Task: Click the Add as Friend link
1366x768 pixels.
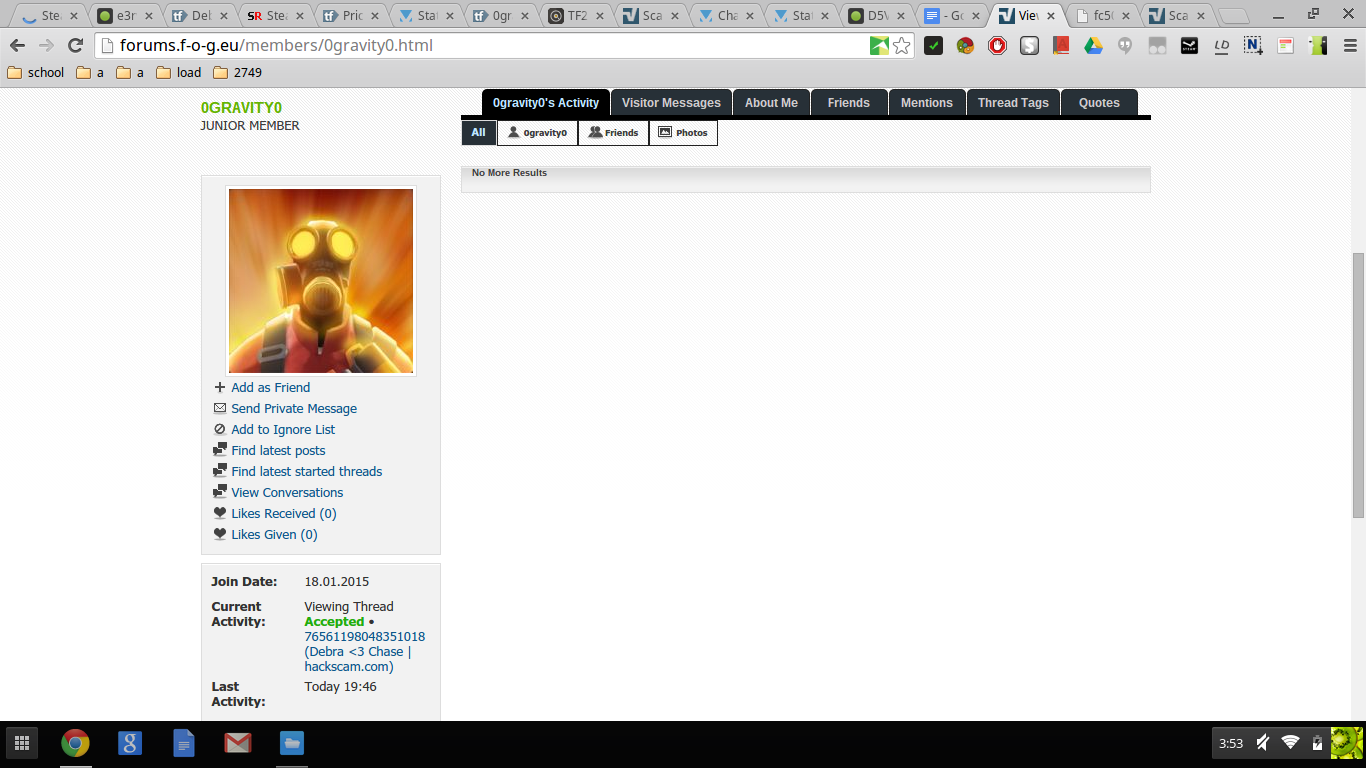Action: point(270,388)
